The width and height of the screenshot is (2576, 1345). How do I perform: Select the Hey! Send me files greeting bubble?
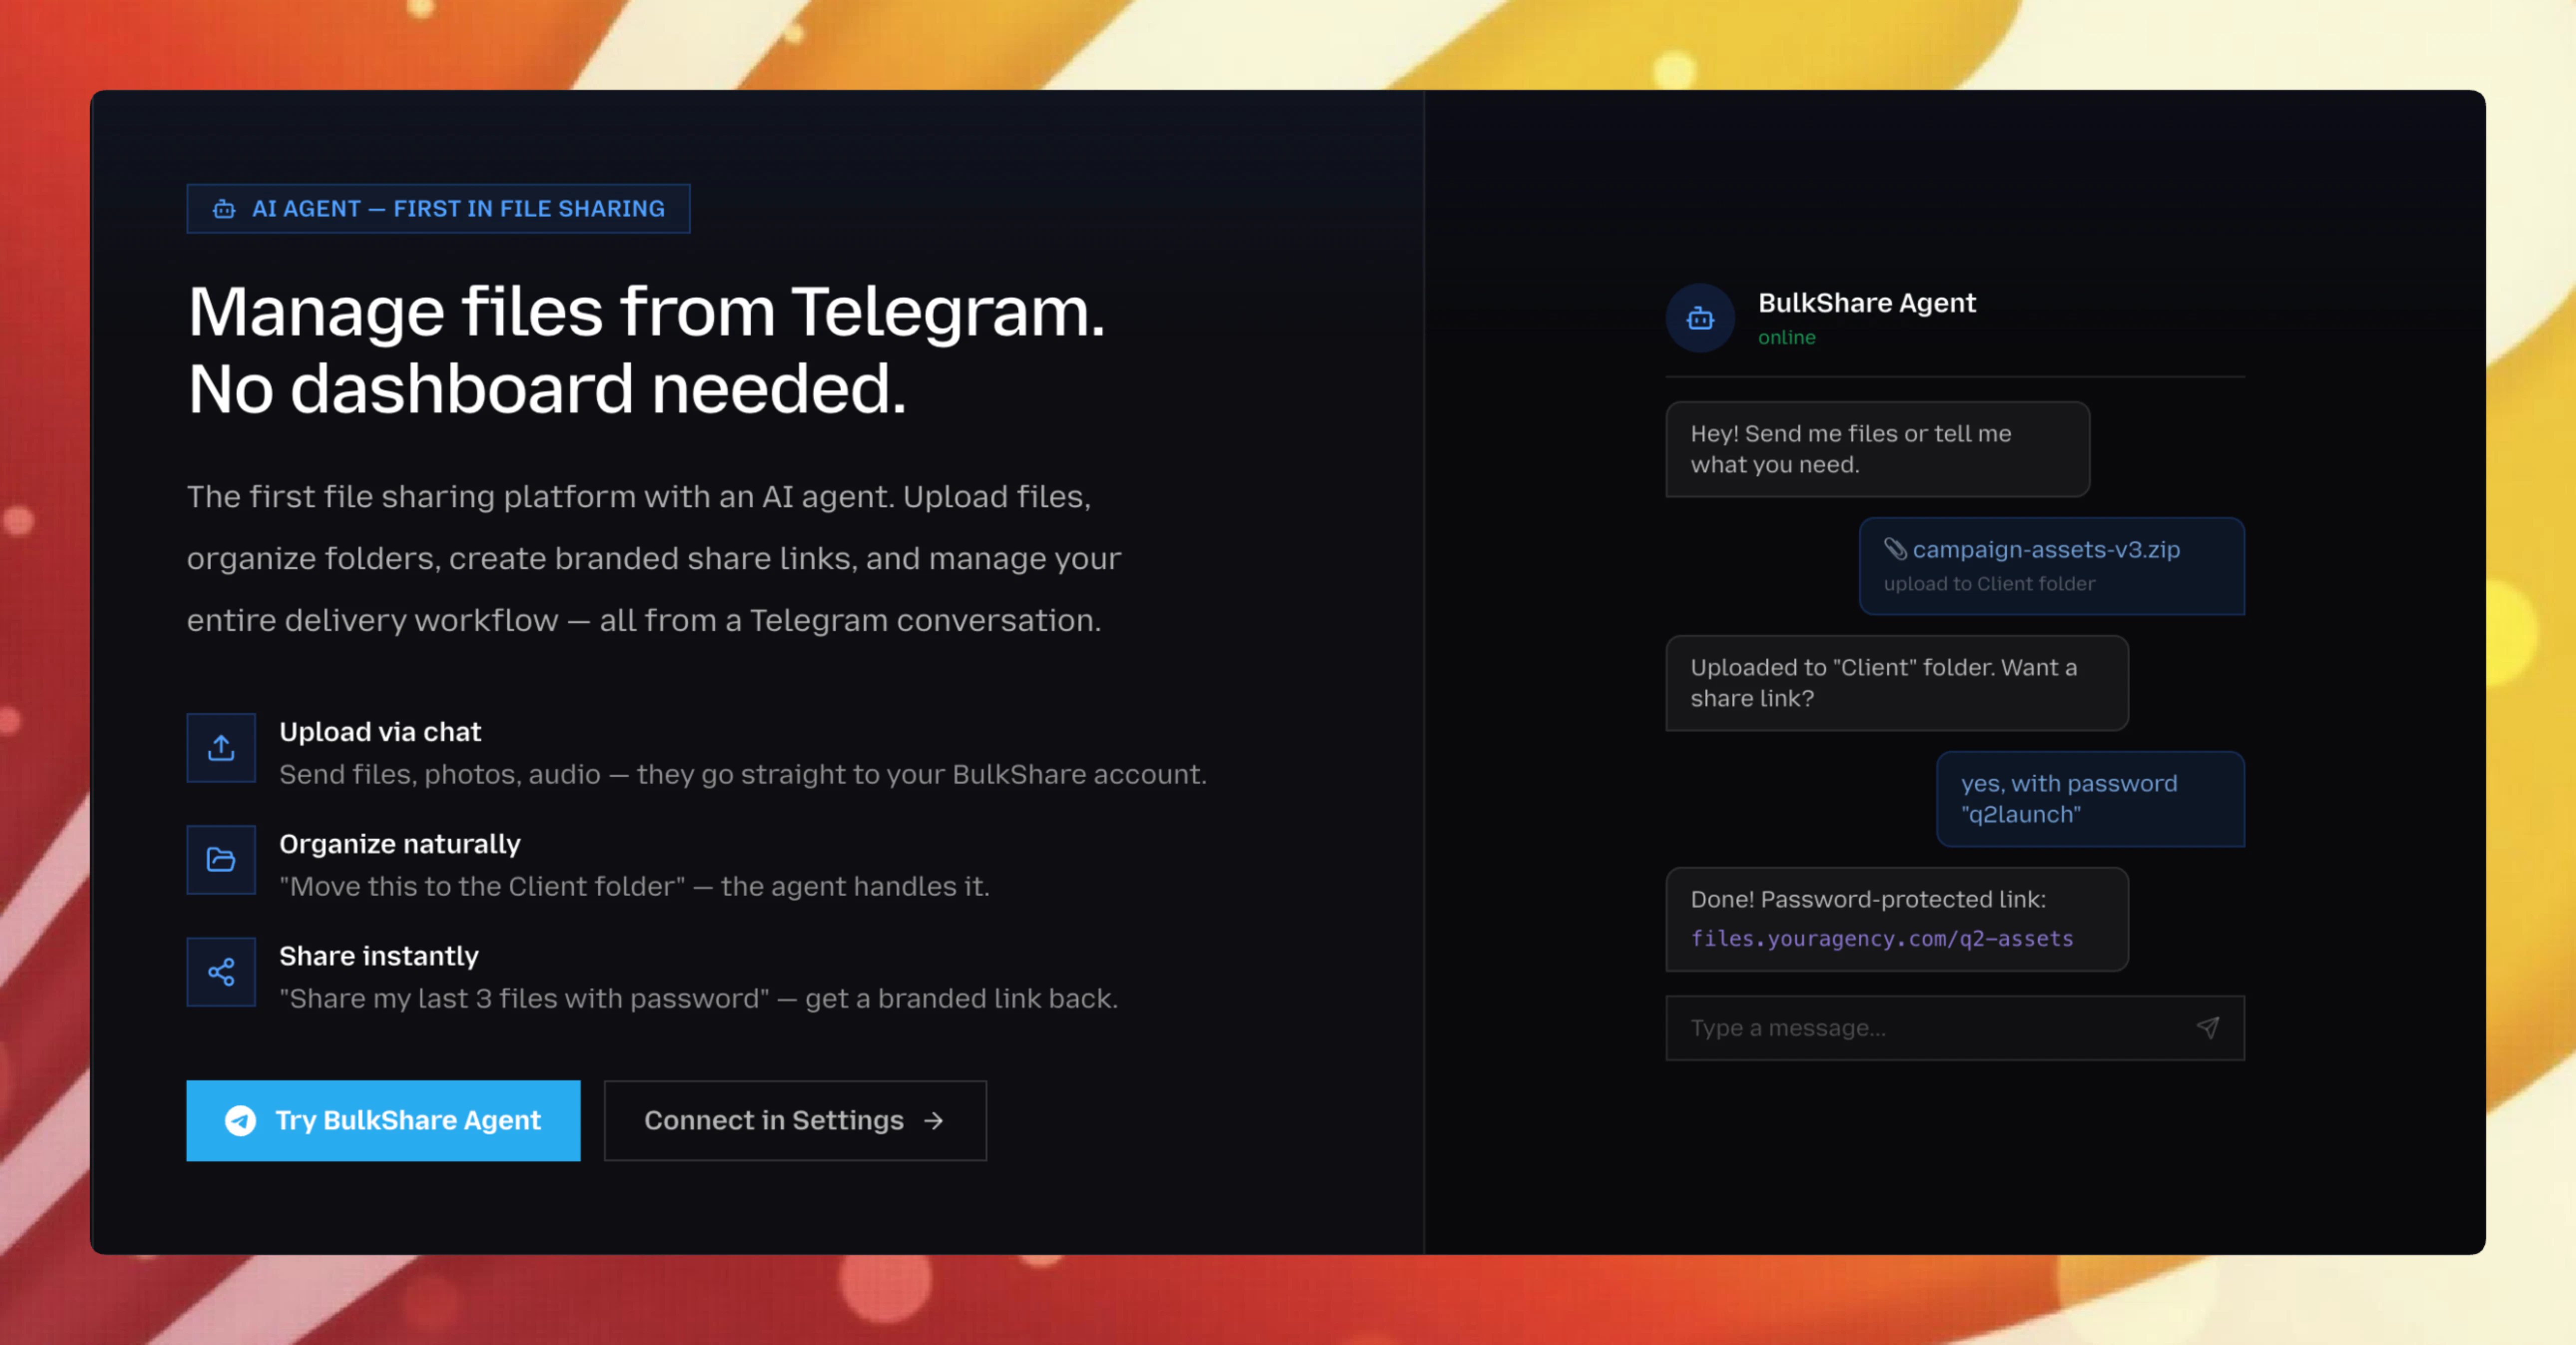click(1877, 449)
